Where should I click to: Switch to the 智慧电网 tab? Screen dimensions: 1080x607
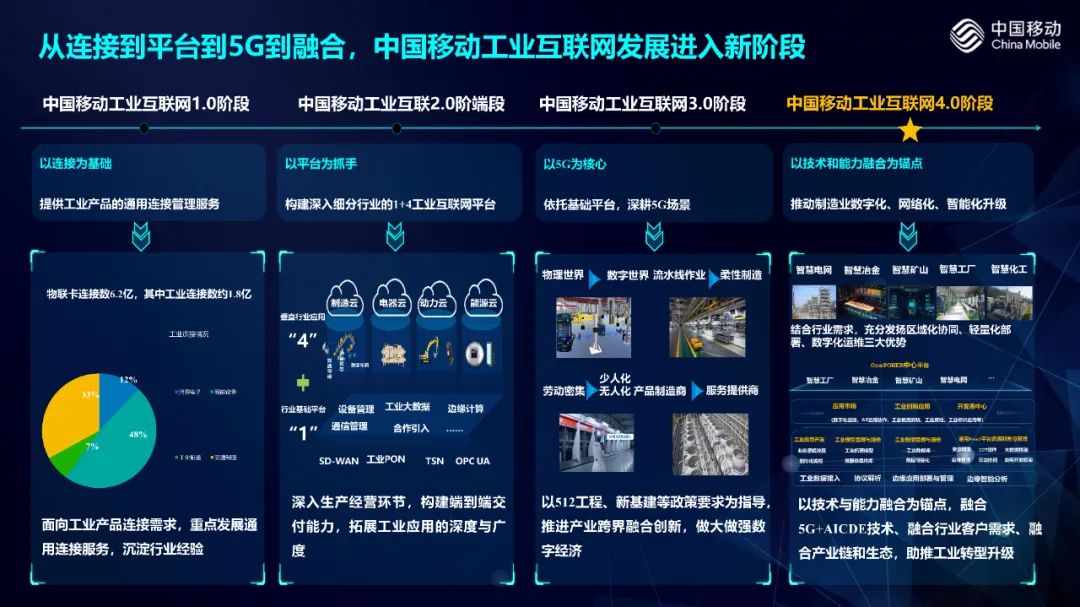pos(813,269)
